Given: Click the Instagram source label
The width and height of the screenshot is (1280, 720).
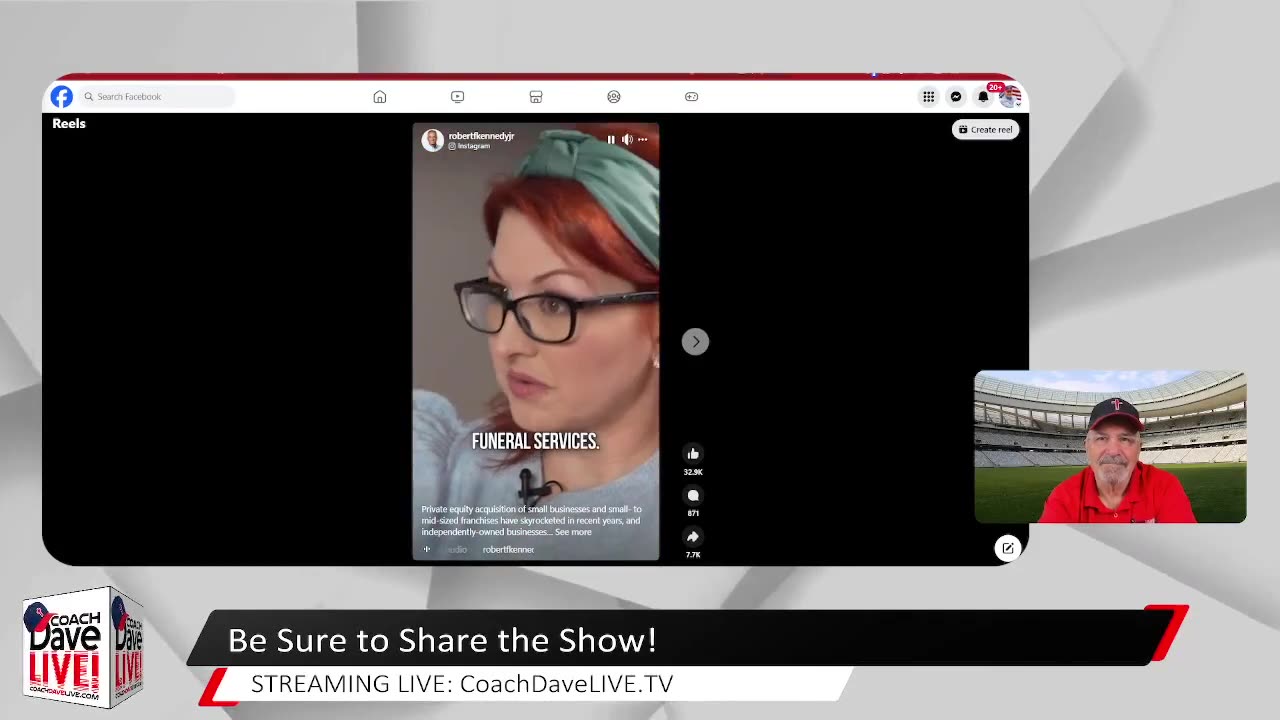Looking at the screenshot, I should 469,146.
